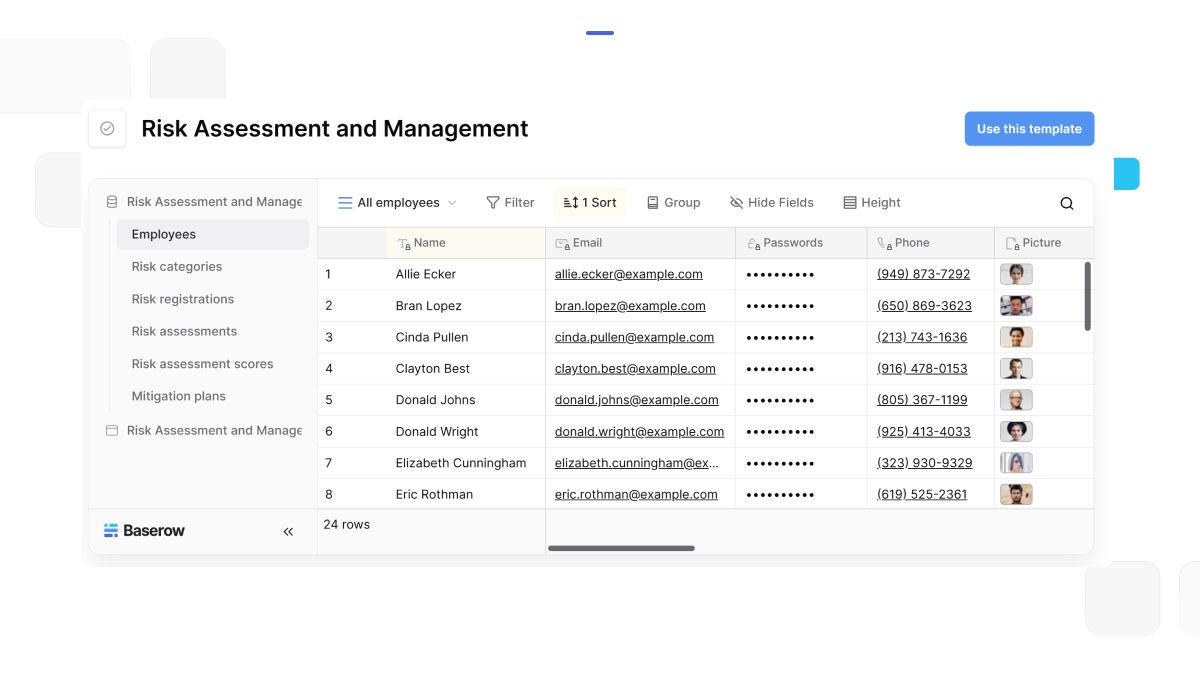Open the Group option
This screenshot has height=675, width=1200.
tap(673, 203)
